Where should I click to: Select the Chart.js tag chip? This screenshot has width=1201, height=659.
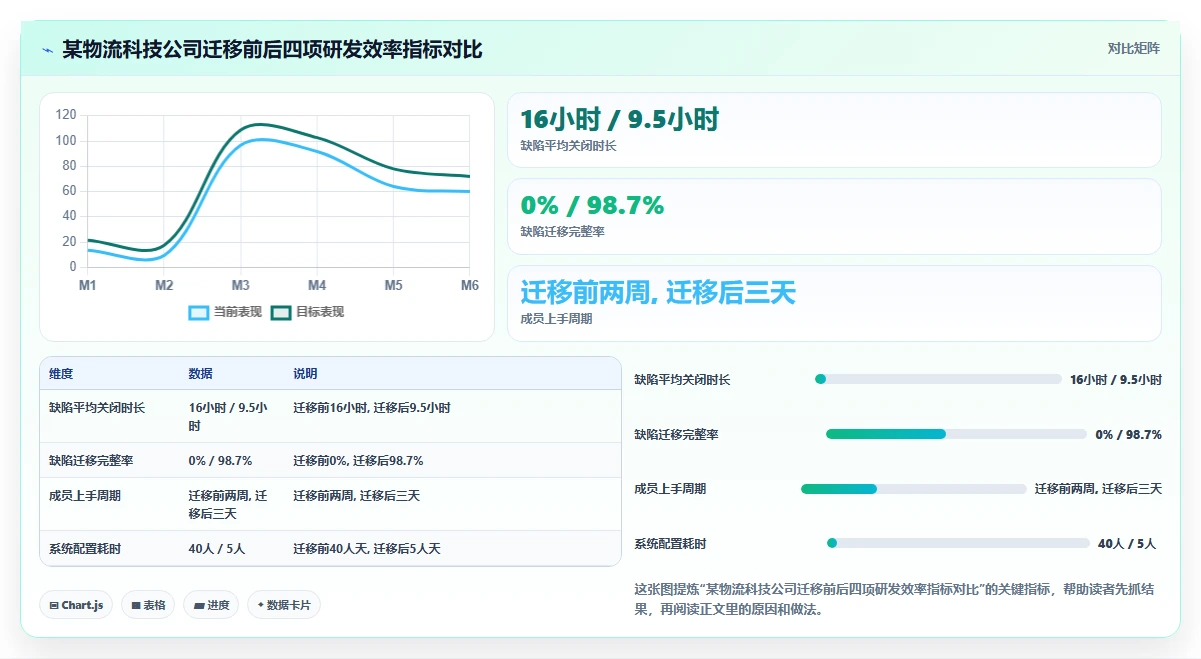[x=76, y=605]
